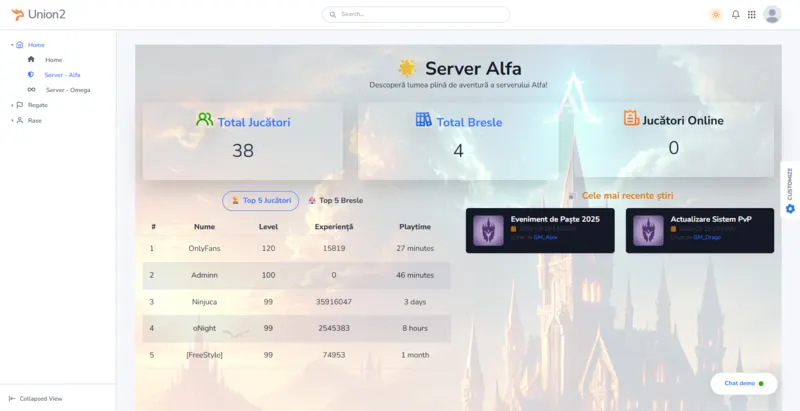The image size is (800, 411).
Task: Collapse the Home section arrow
Action: pyautogui.click(x=12, y=45)
